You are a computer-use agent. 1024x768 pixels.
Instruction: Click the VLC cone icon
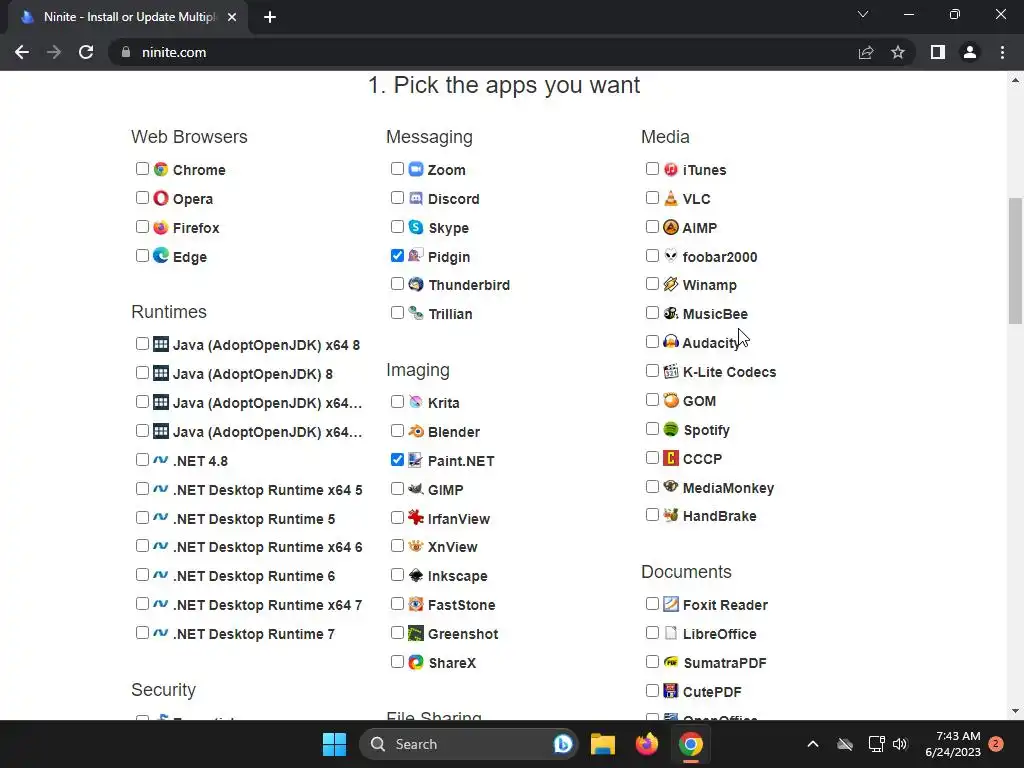[671, 198]
